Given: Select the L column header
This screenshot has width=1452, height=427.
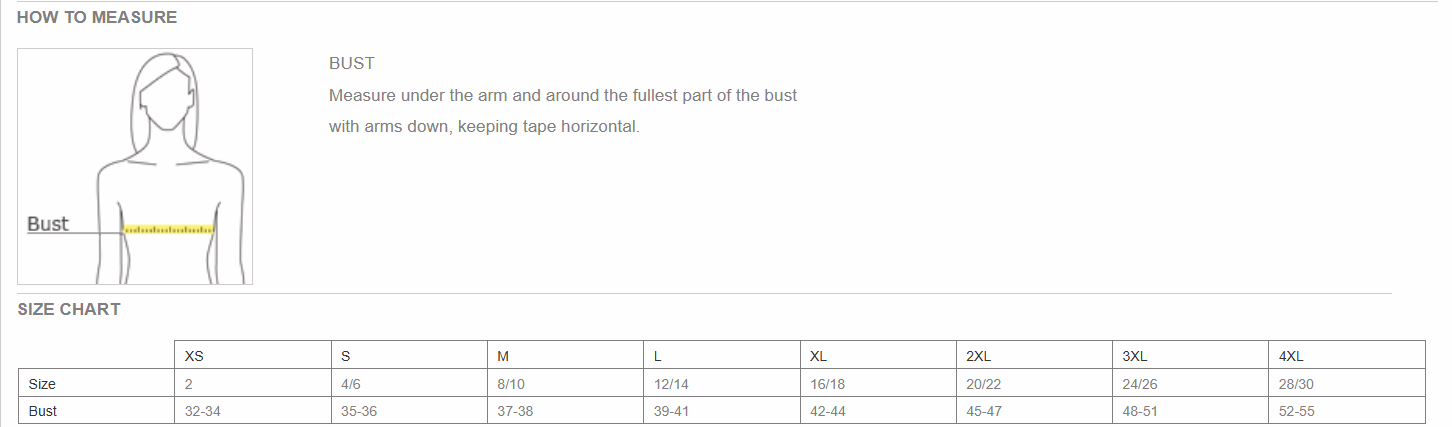Looking at the screenshot, I should point(658,356).
